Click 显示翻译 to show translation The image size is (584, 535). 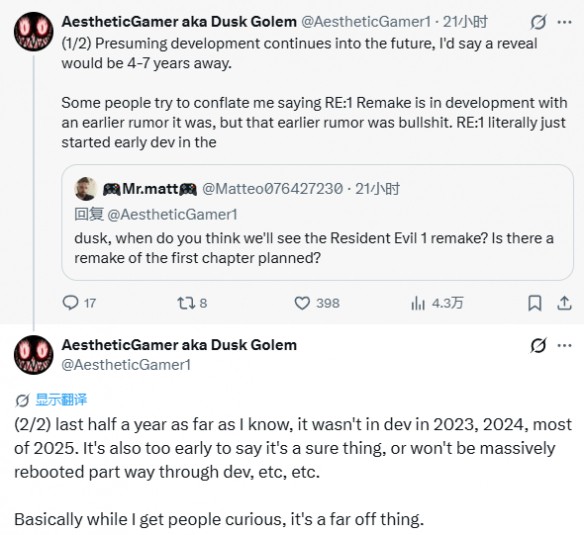click(61, 400)
